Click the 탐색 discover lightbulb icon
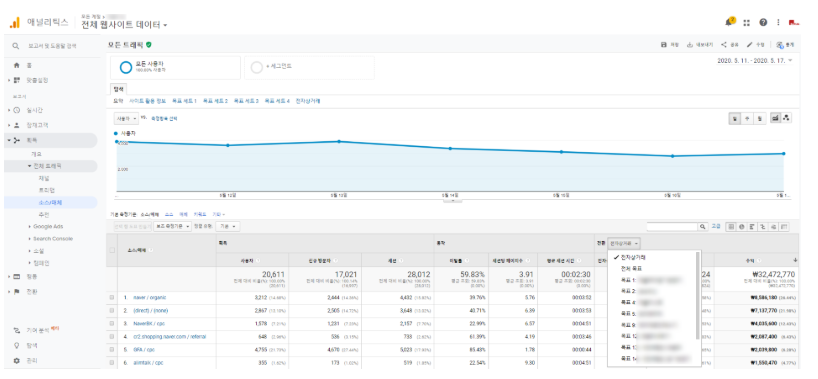The width and height of the screenshot is (818, 379). 17,346
